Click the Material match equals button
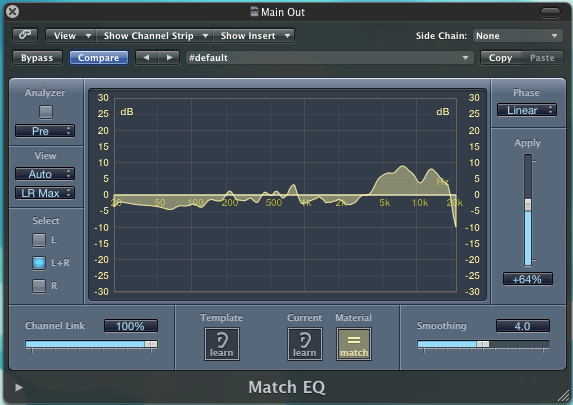Viewport: 573px width, 405px height. (354, 344)
